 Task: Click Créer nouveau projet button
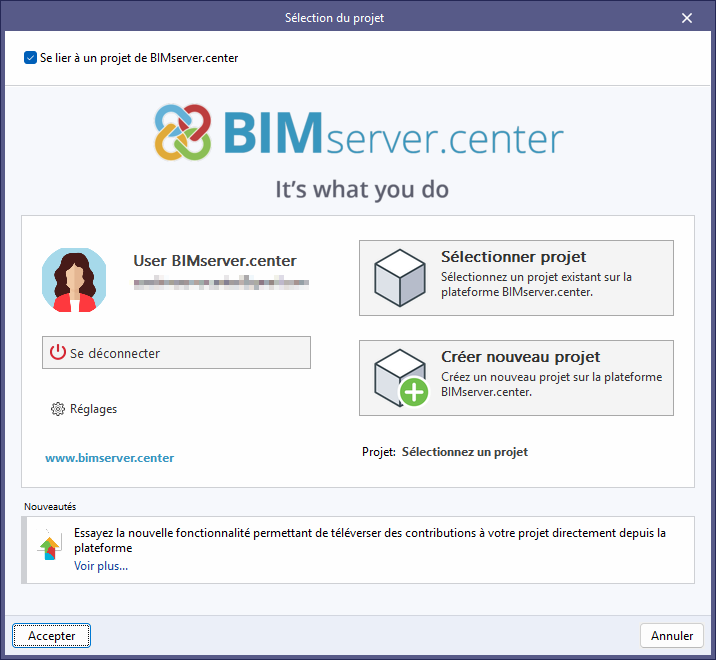tap(516, 378)
